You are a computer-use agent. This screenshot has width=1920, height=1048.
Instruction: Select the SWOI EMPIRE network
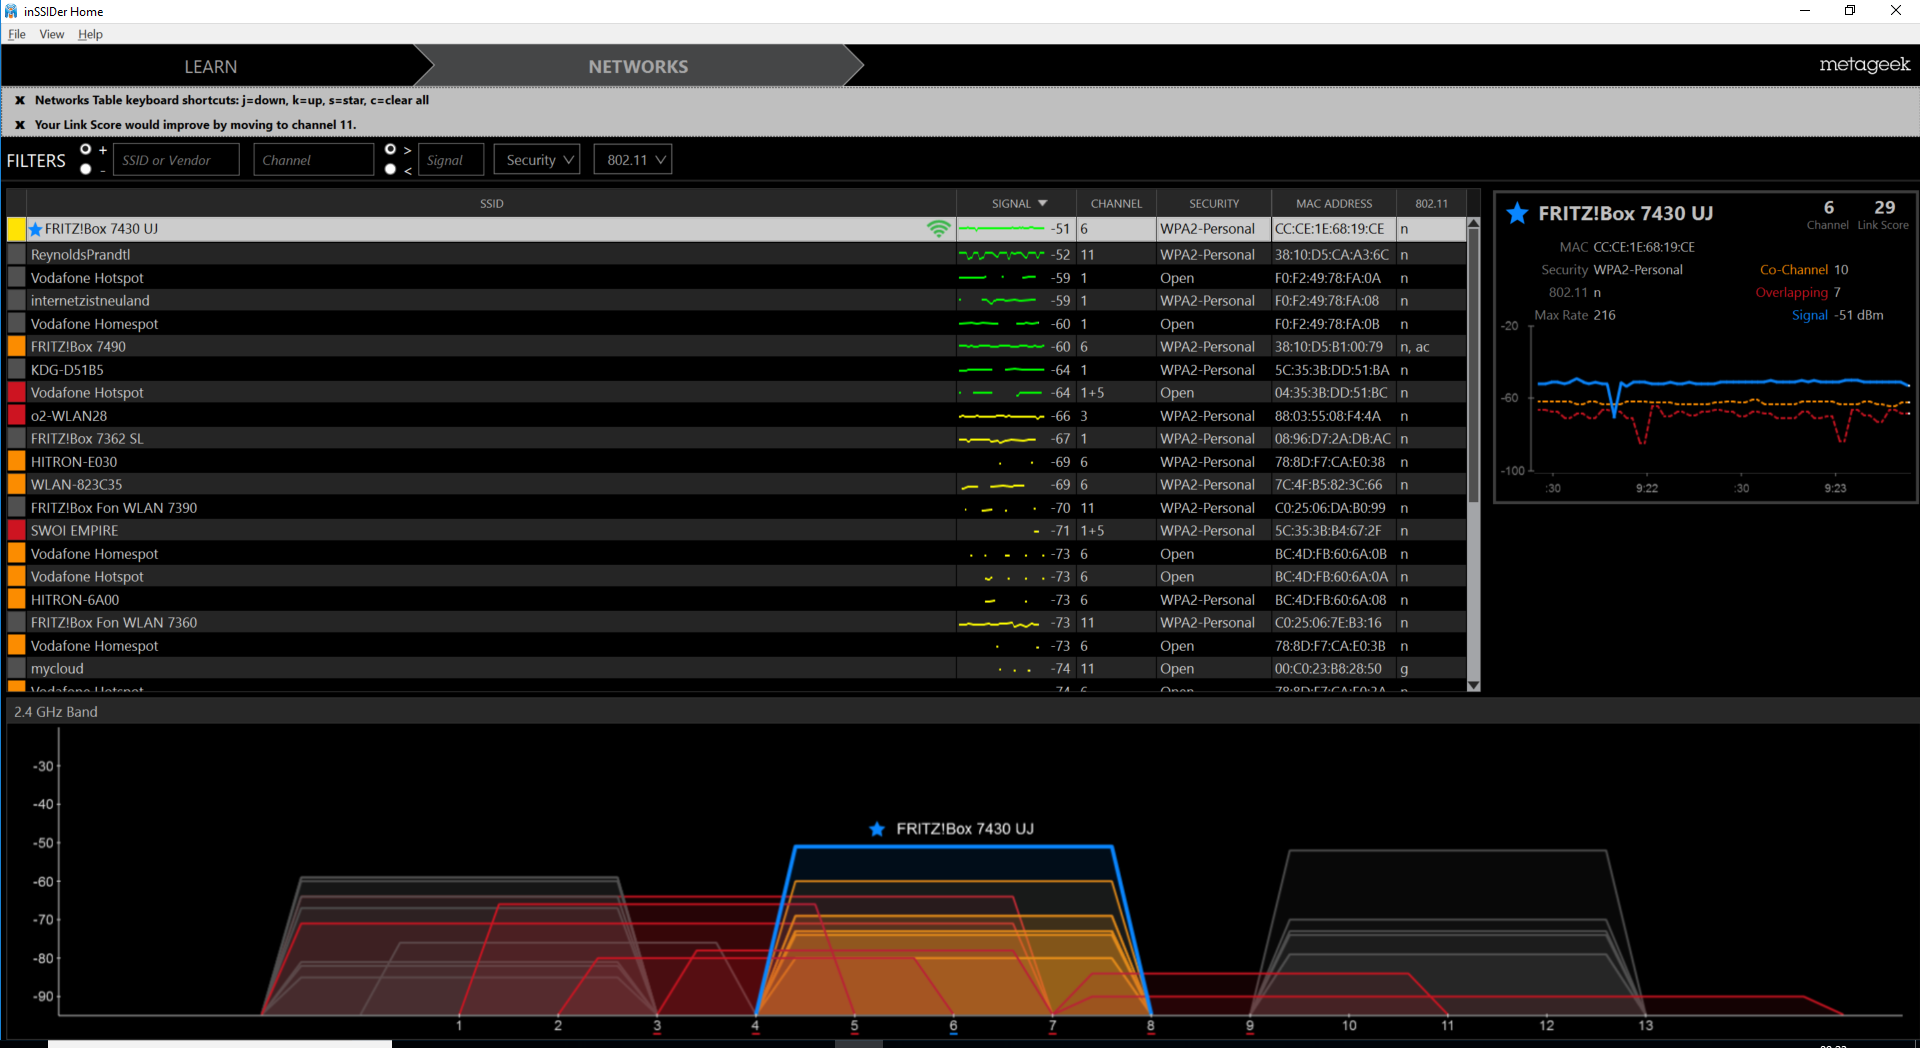(x=736, y=531)
